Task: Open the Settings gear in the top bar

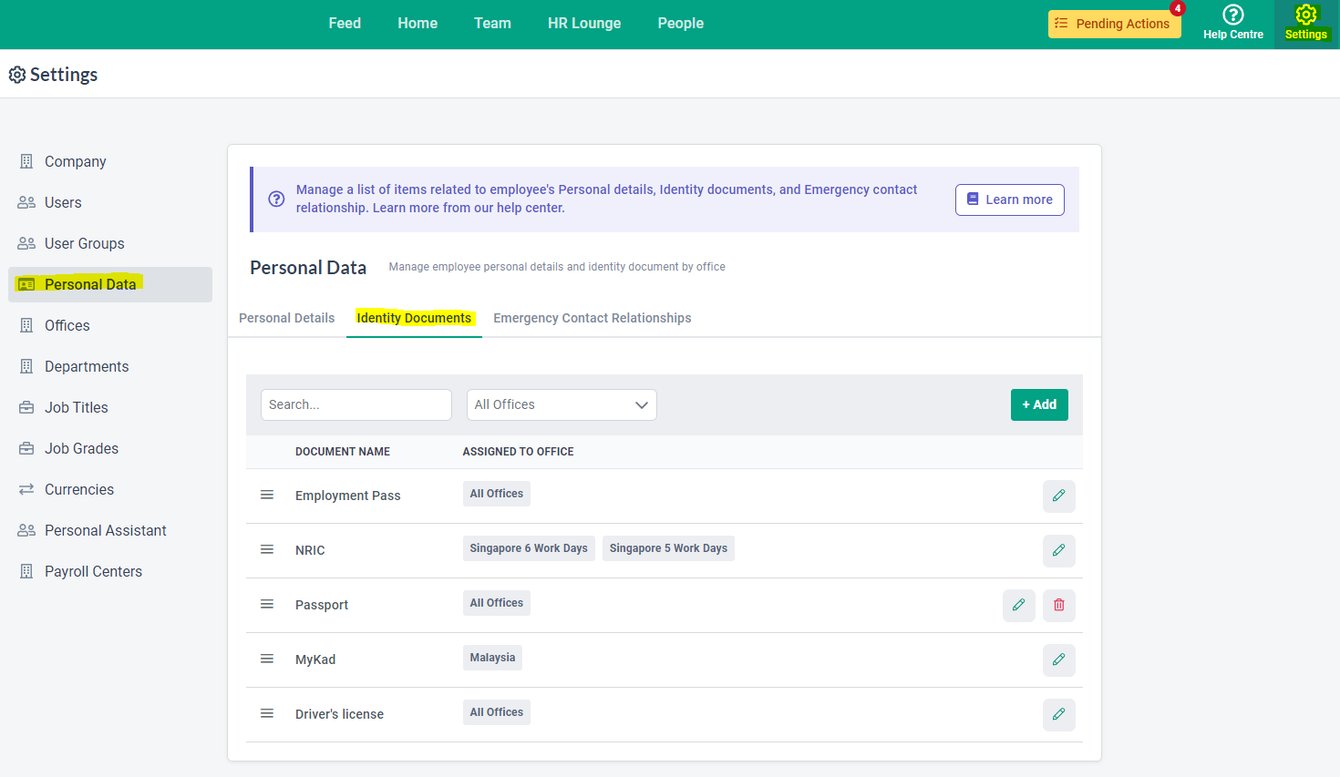Action: click(x=1305, y=16)
